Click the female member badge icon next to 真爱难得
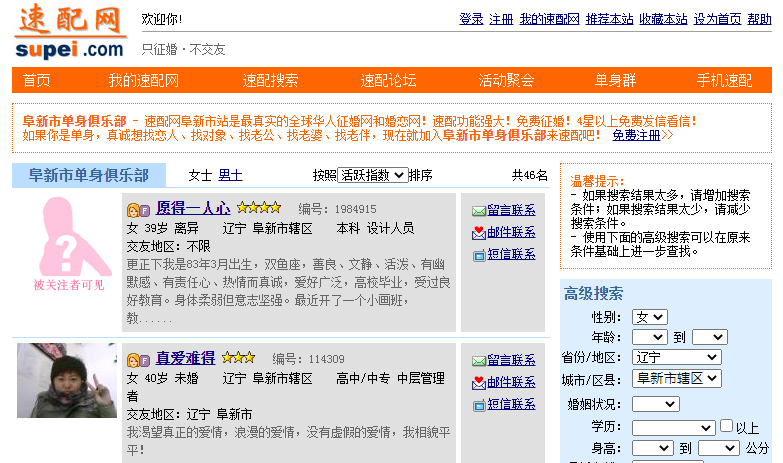783x463 pixels. coord(138,360)
